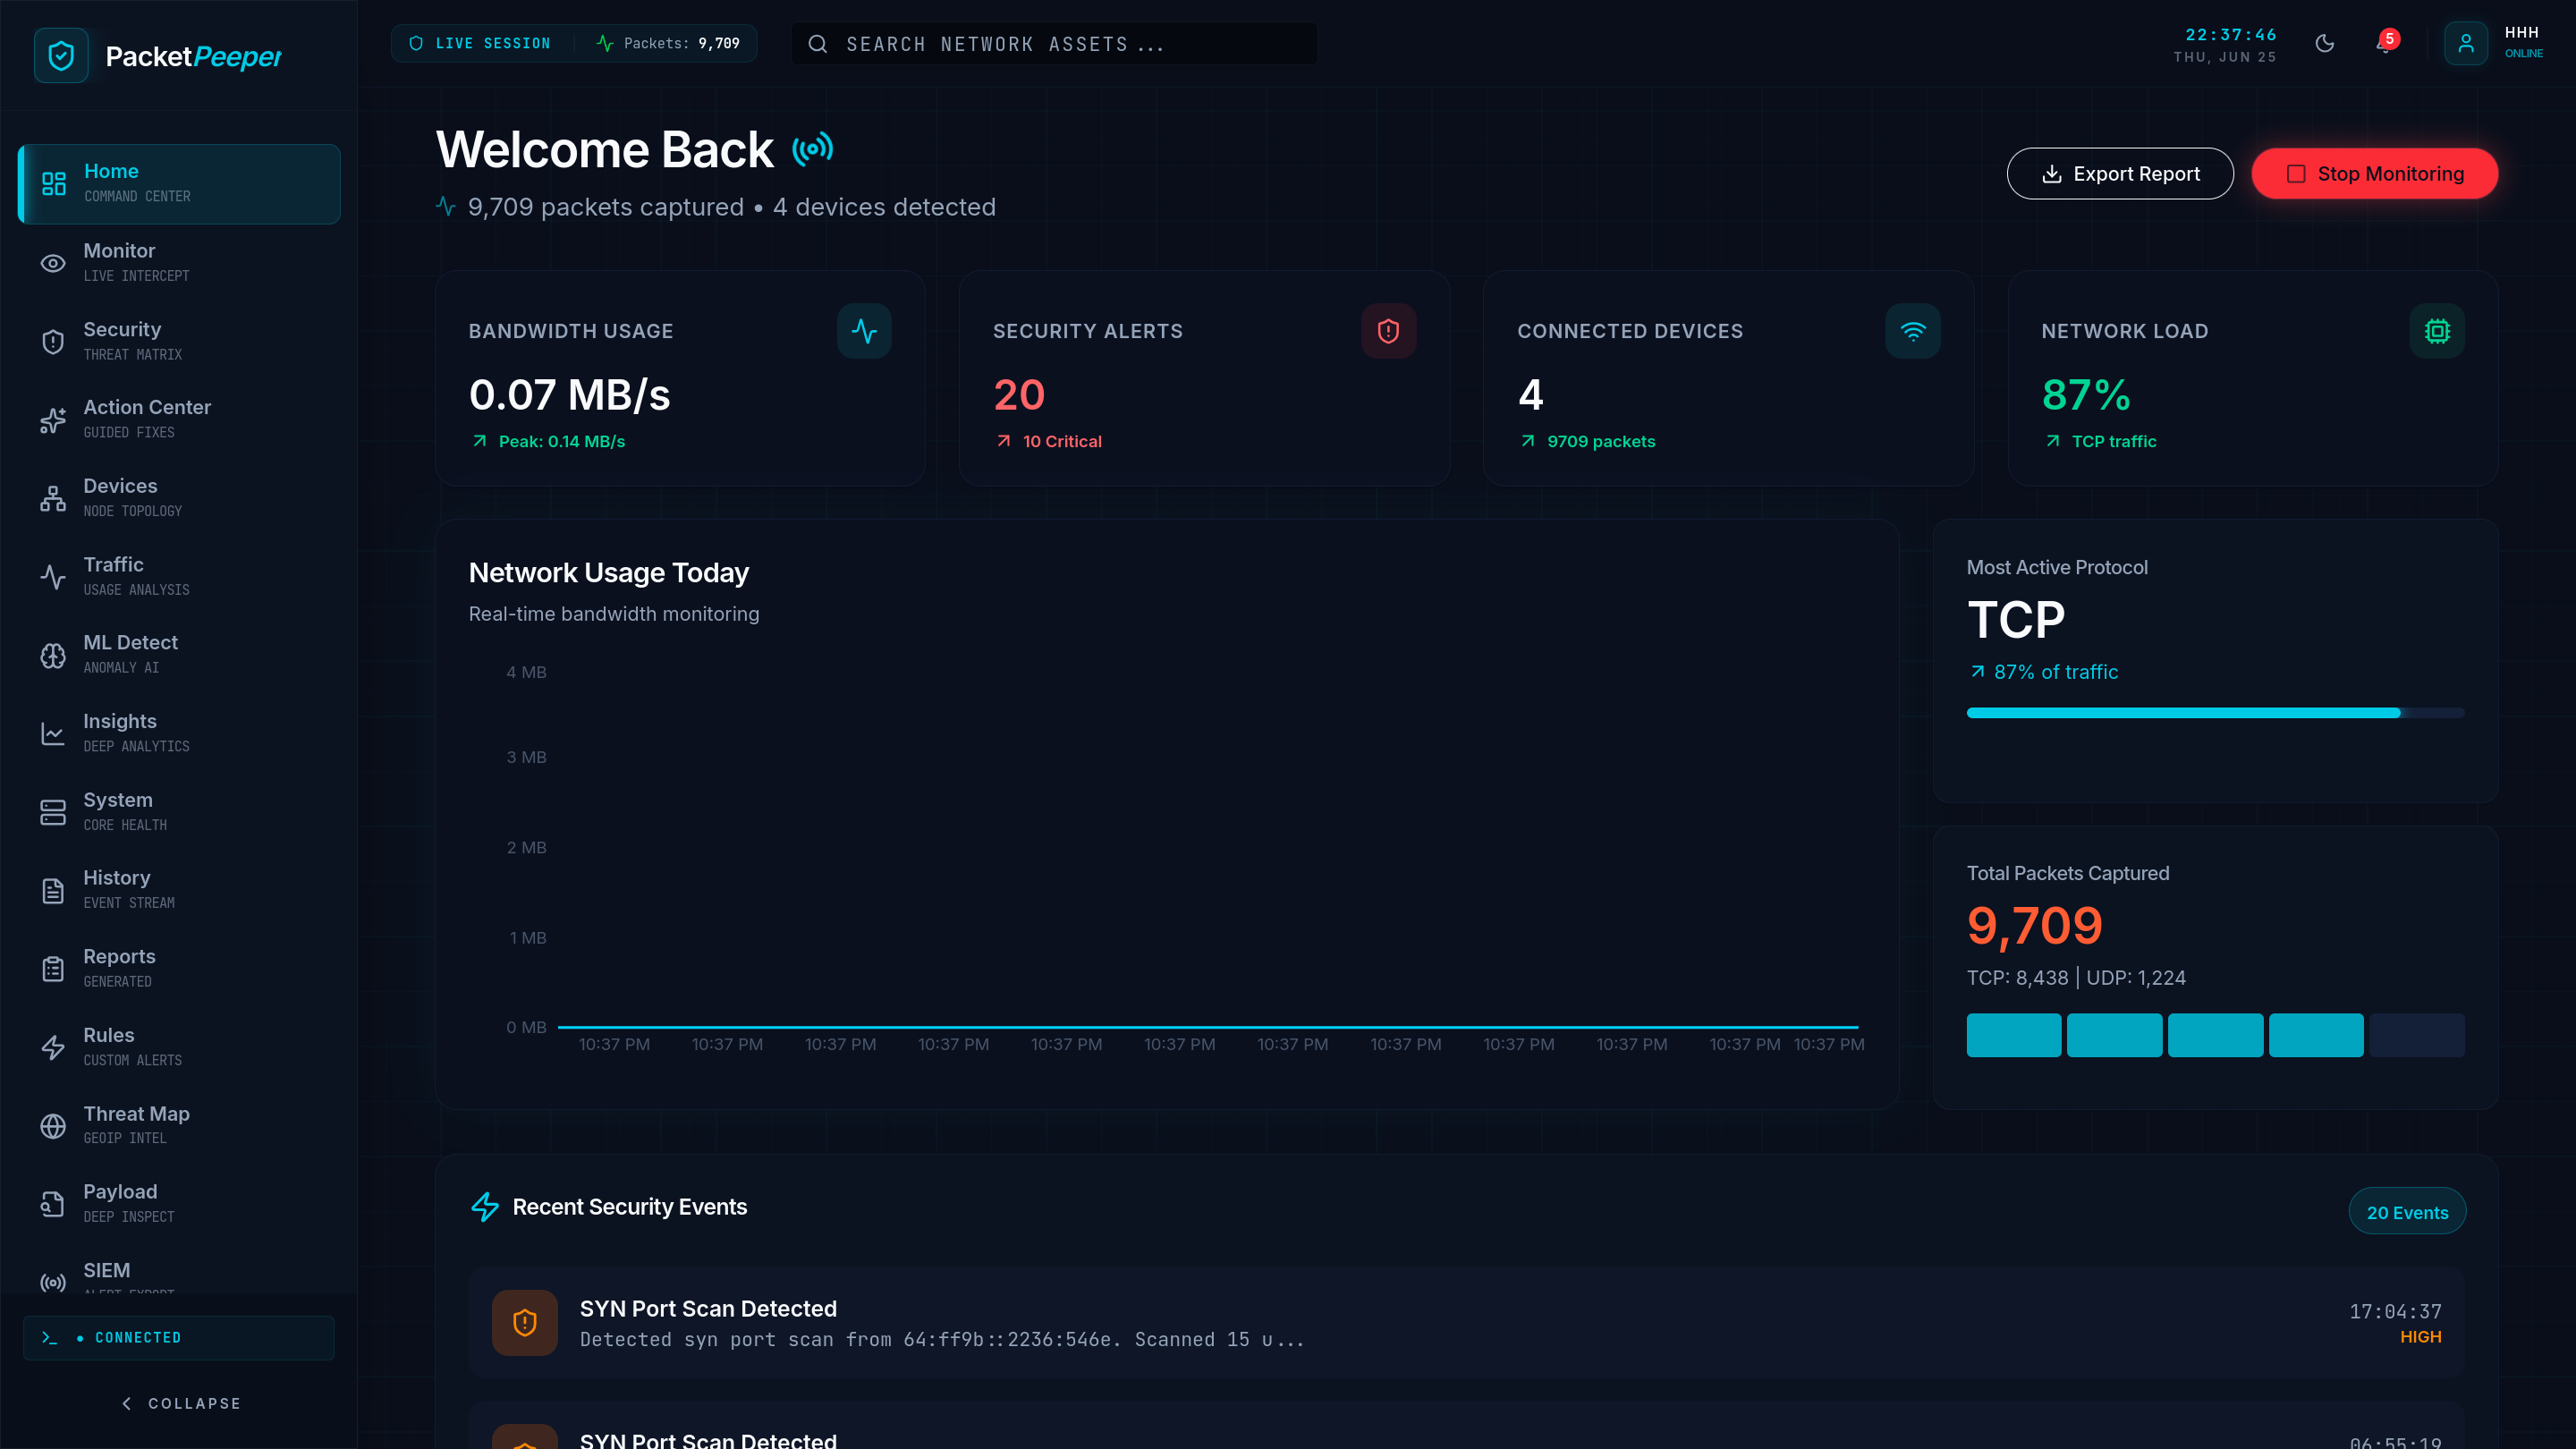The width and height of the screenshot is (2576, 1449).
Task: Click the Stop Monitoring button
Action: (2374, 174)
